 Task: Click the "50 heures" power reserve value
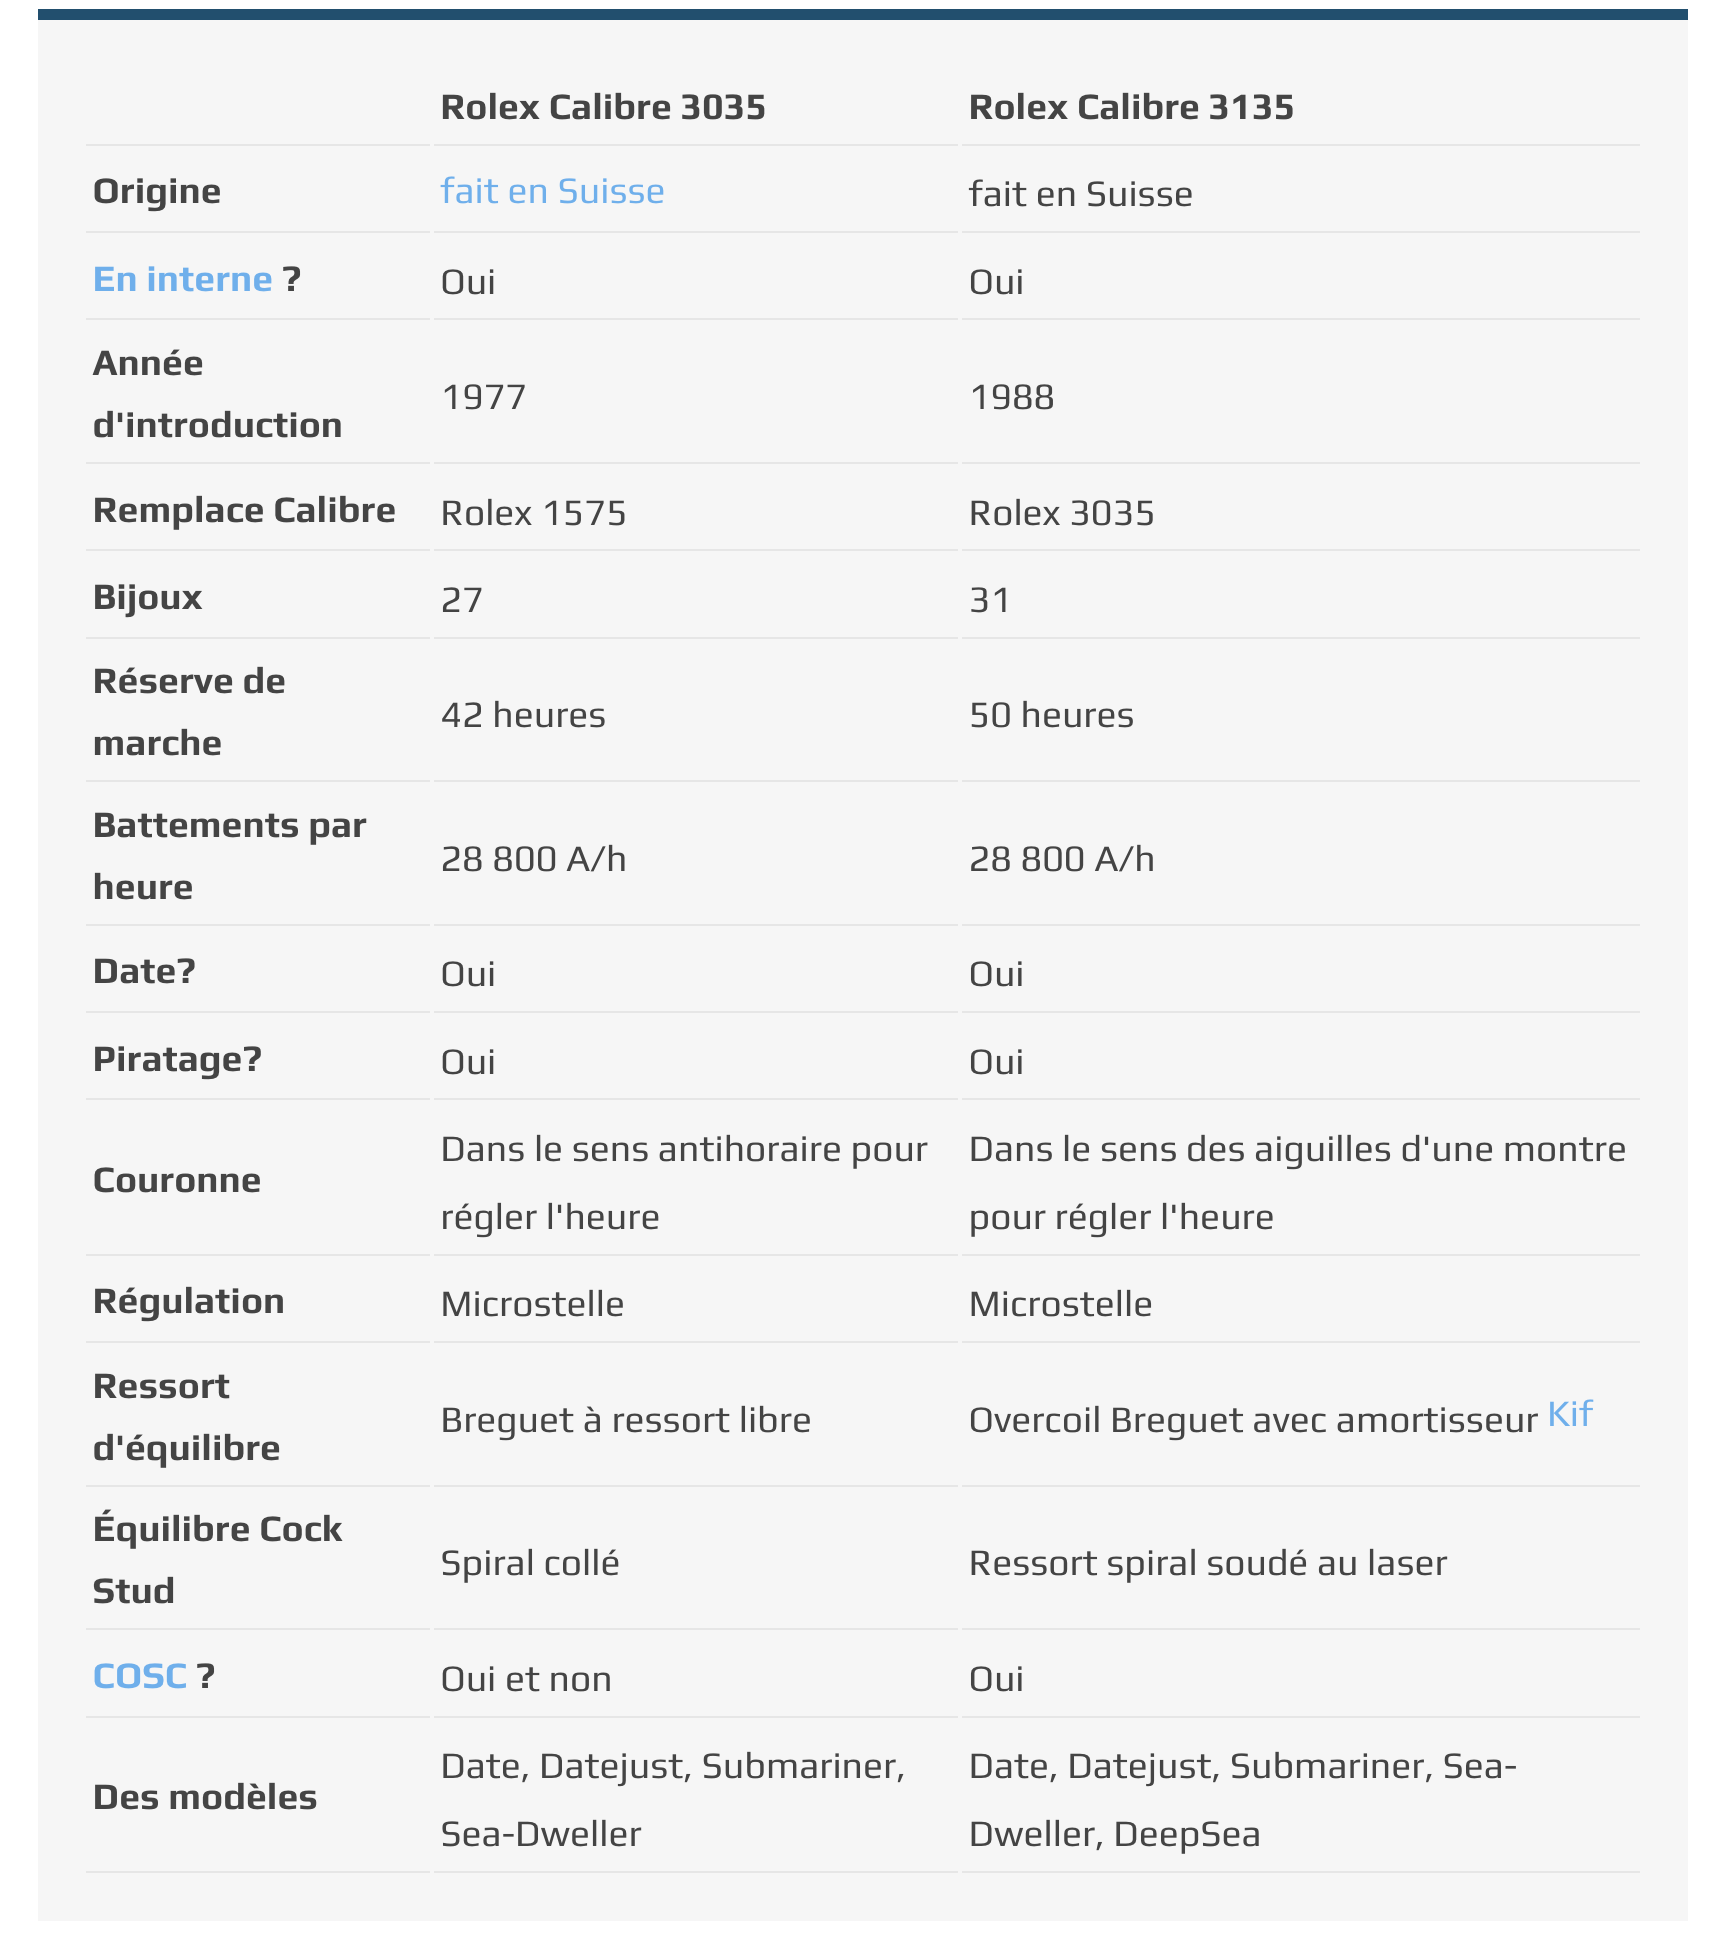click(1051, 715)
